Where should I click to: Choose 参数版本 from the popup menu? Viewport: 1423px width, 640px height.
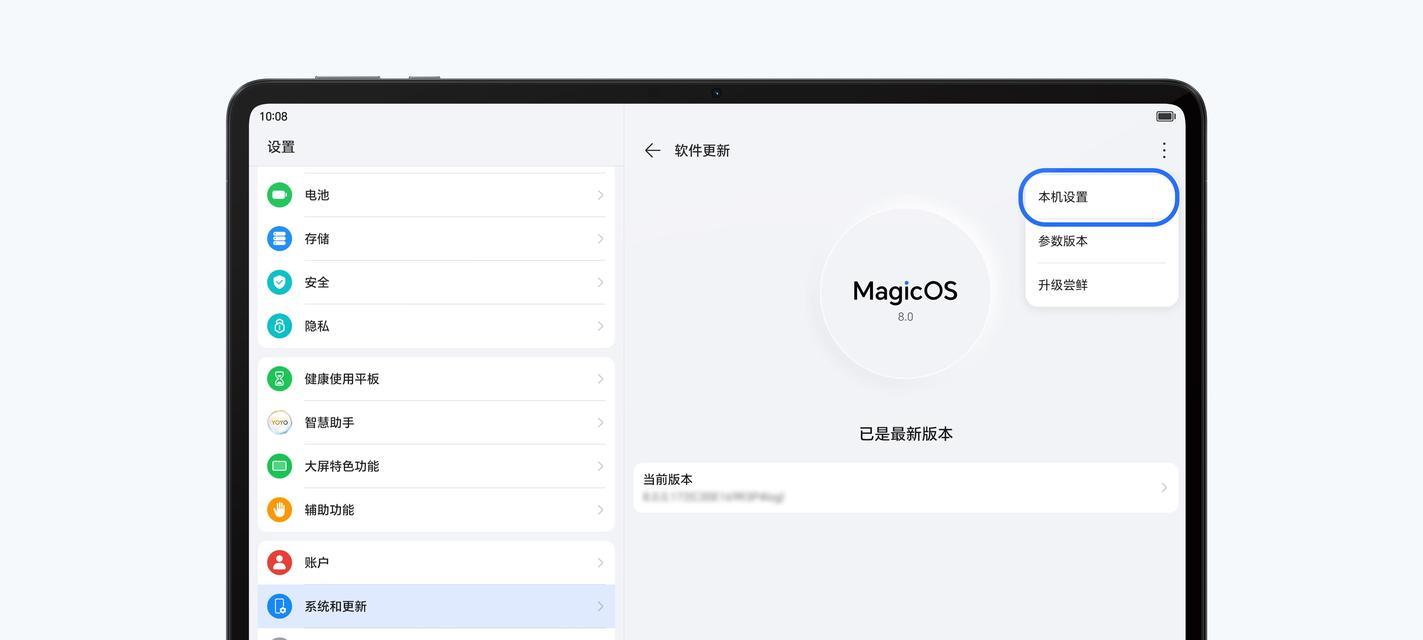[1100, 241]
